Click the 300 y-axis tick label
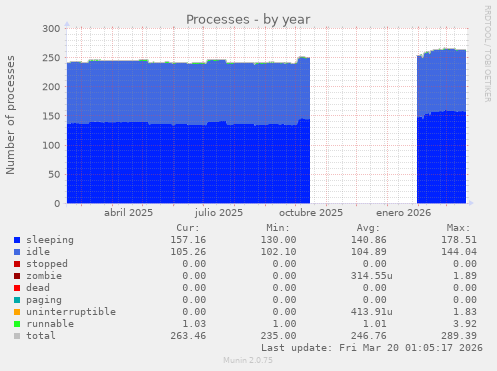Viewport: 497px width, 371px height. click(x=51, y=29)
